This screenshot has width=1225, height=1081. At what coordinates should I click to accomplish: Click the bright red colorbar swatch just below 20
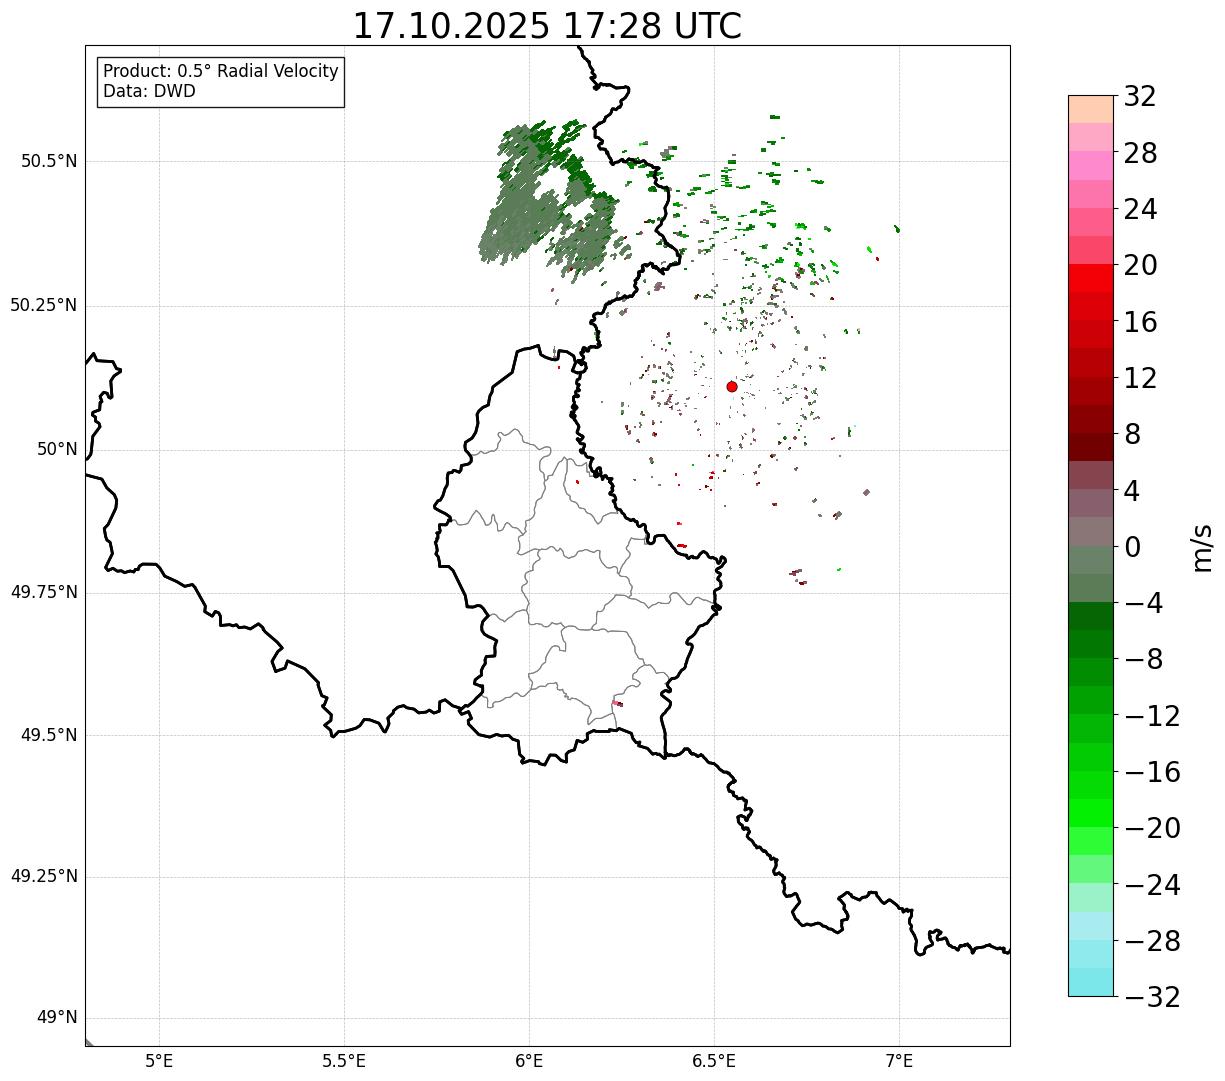[1091, 278]
